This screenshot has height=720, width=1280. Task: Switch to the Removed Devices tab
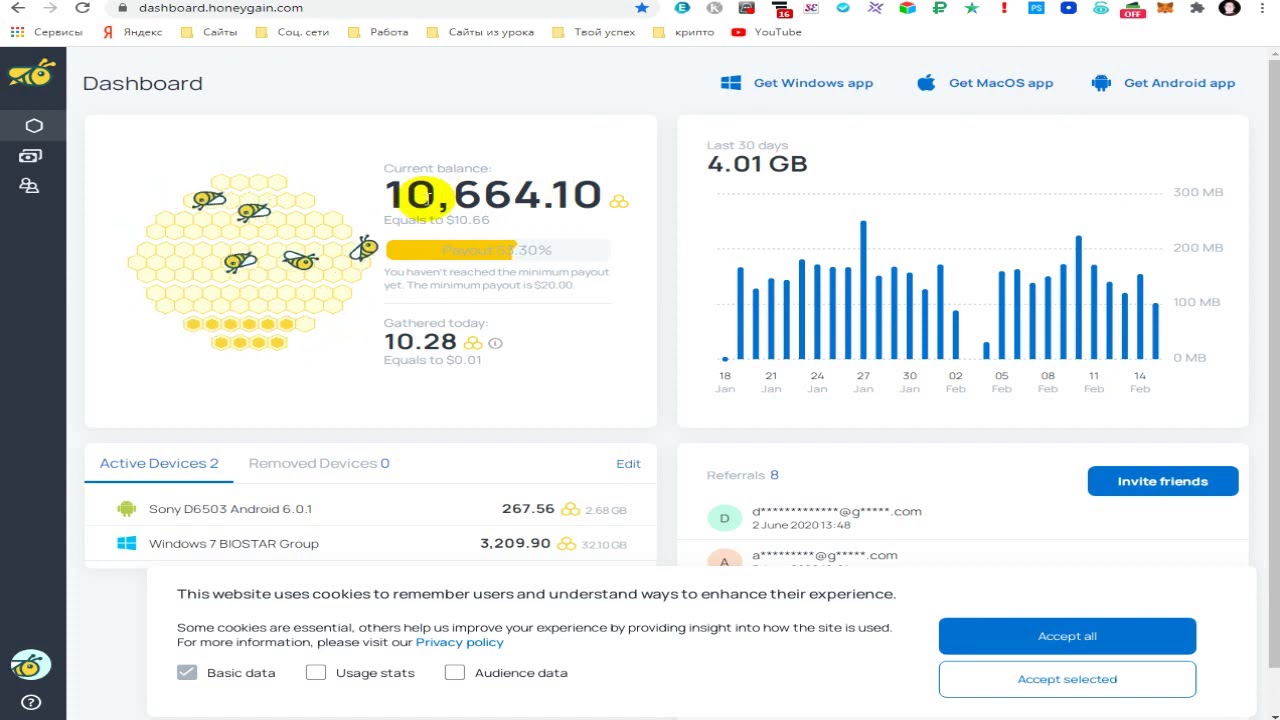tap(319, 463)
